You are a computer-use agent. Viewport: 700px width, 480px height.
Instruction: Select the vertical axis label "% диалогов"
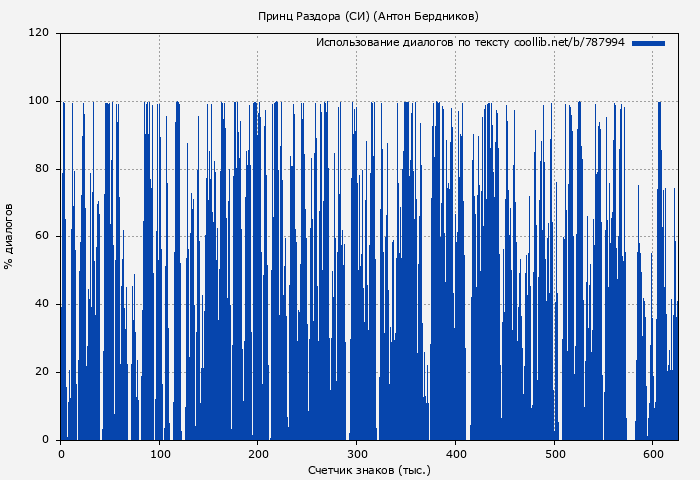coord(10,236)
